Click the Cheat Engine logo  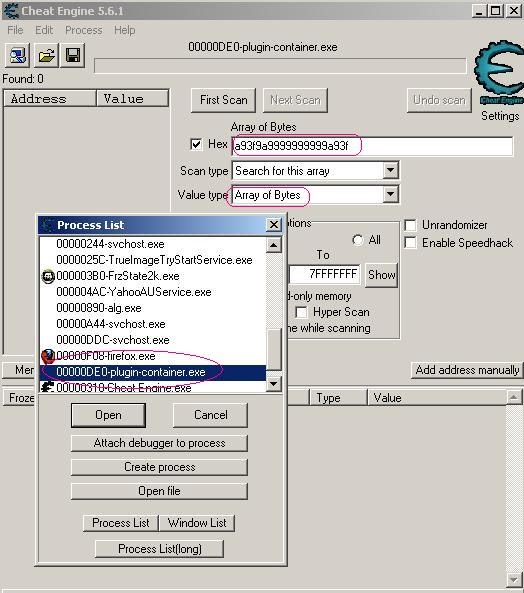(x=499, y=73)
